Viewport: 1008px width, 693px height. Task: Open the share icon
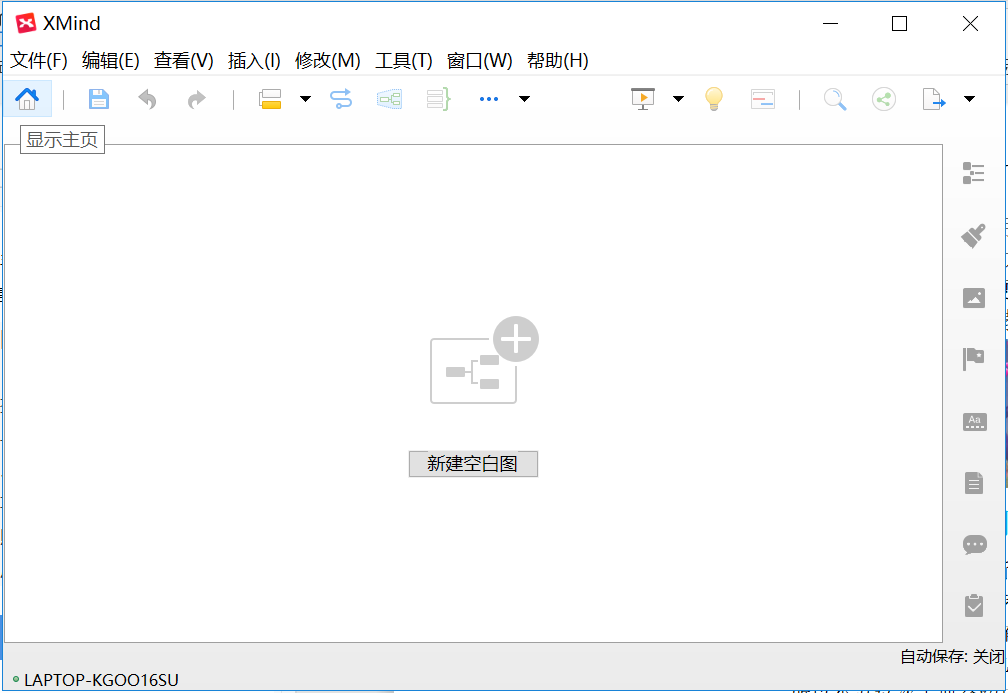(883, 98)
